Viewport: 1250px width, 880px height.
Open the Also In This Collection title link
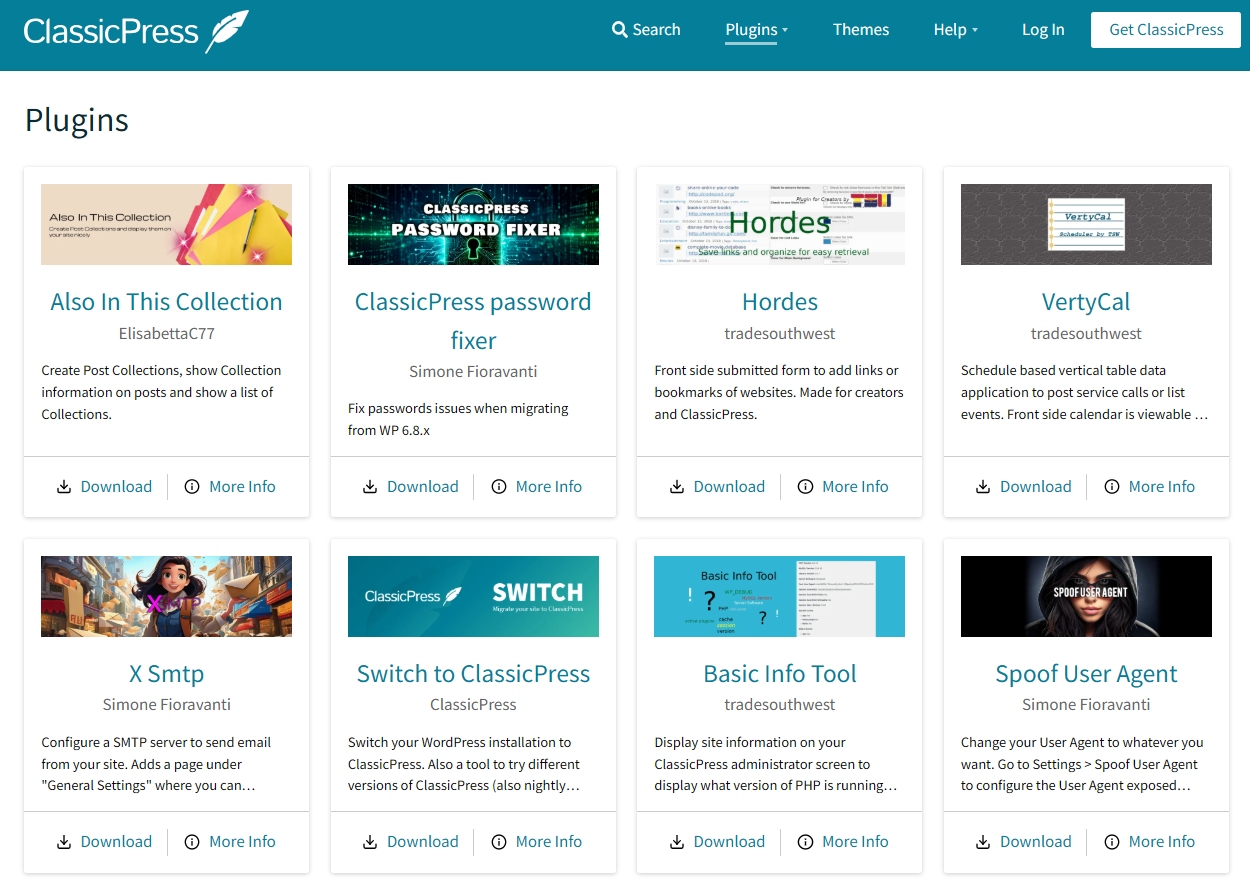click(166, 302)
